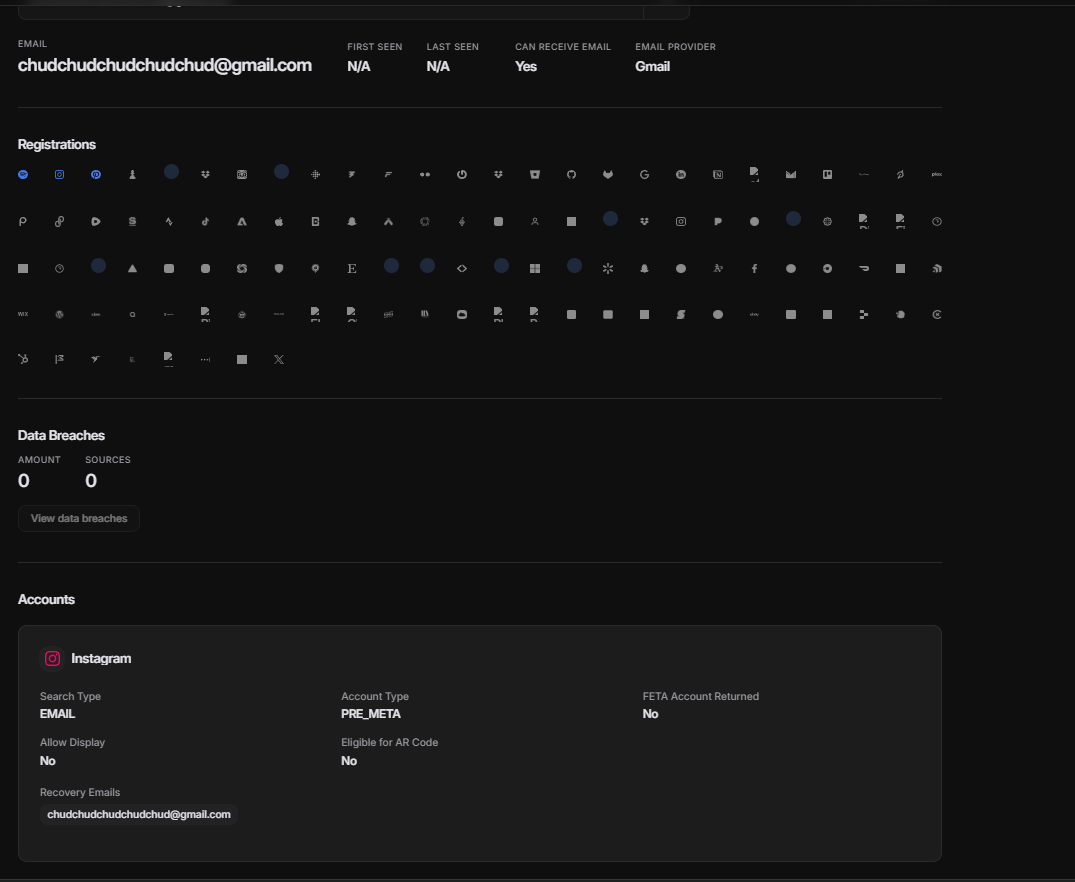Click the DoorDash swoosh registration icon

864,269
